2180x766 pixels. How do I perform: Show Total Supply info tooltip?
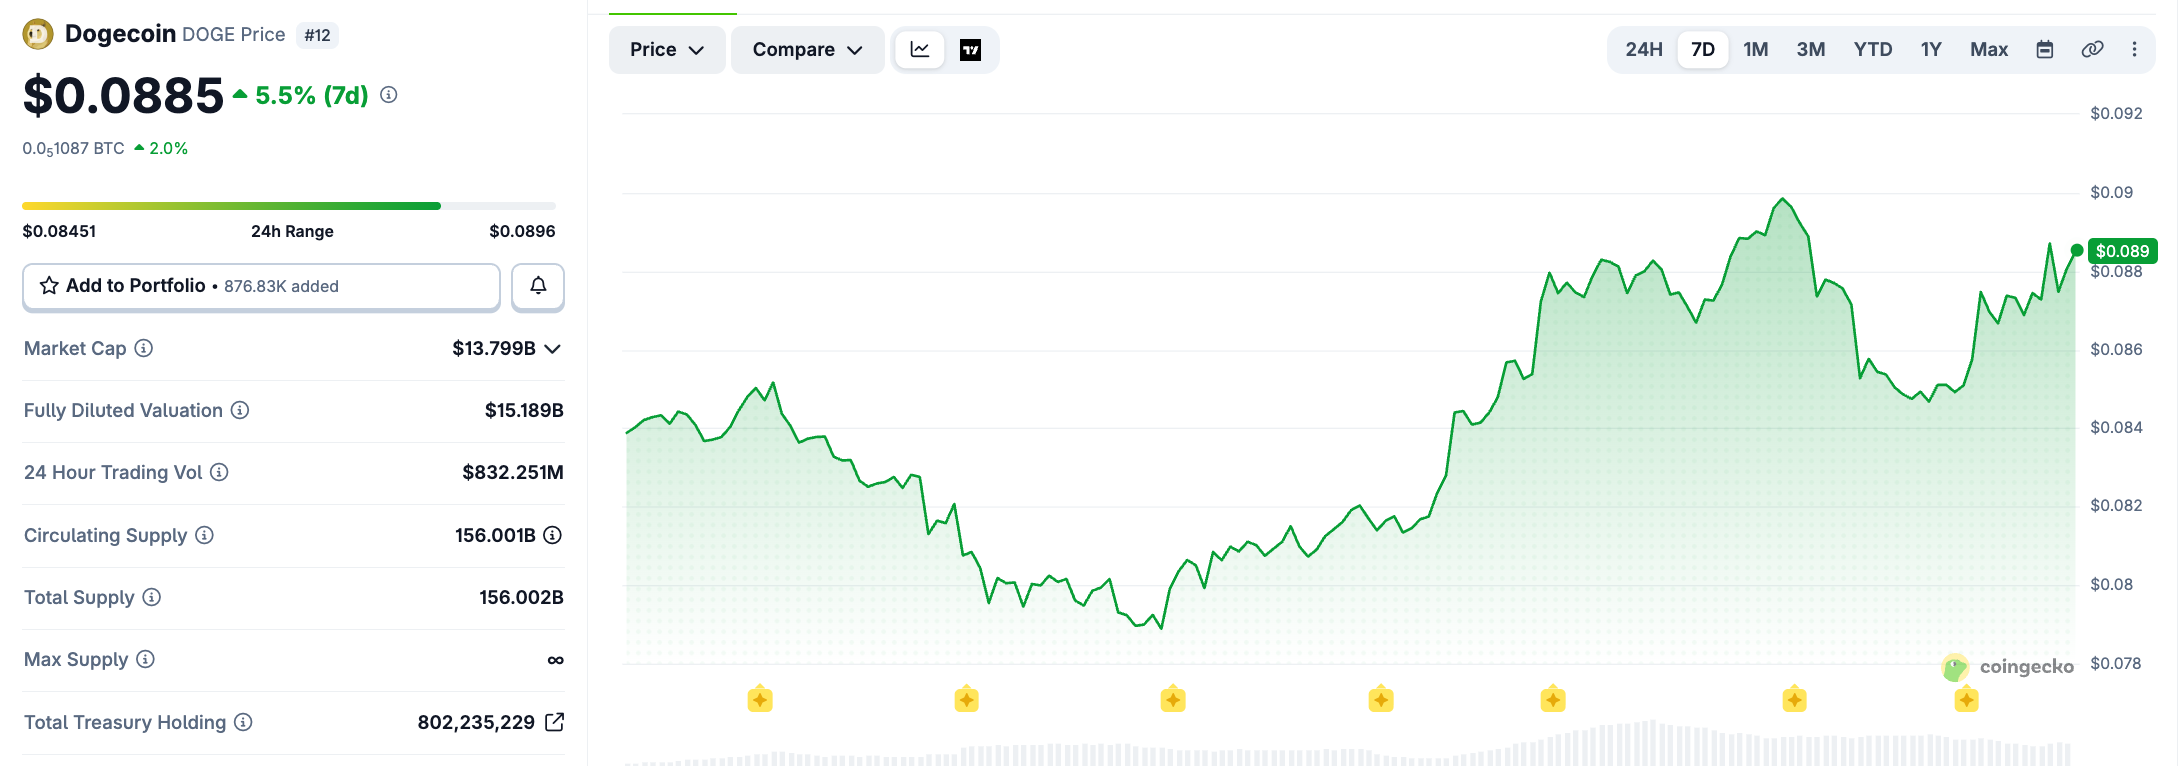tap(151, 597)
